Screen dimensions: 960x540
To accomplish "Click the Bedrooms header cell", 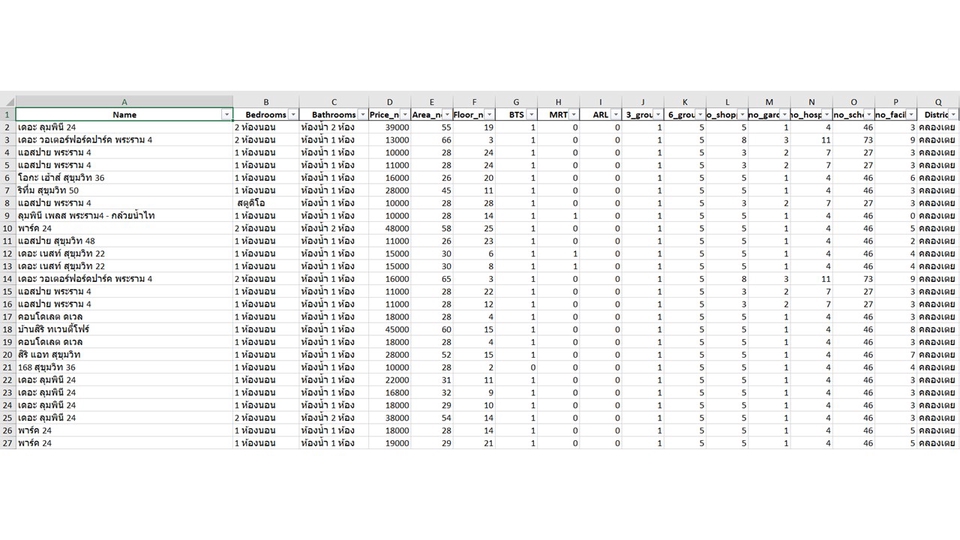I will pyautogui.click(x=266, y=114).
